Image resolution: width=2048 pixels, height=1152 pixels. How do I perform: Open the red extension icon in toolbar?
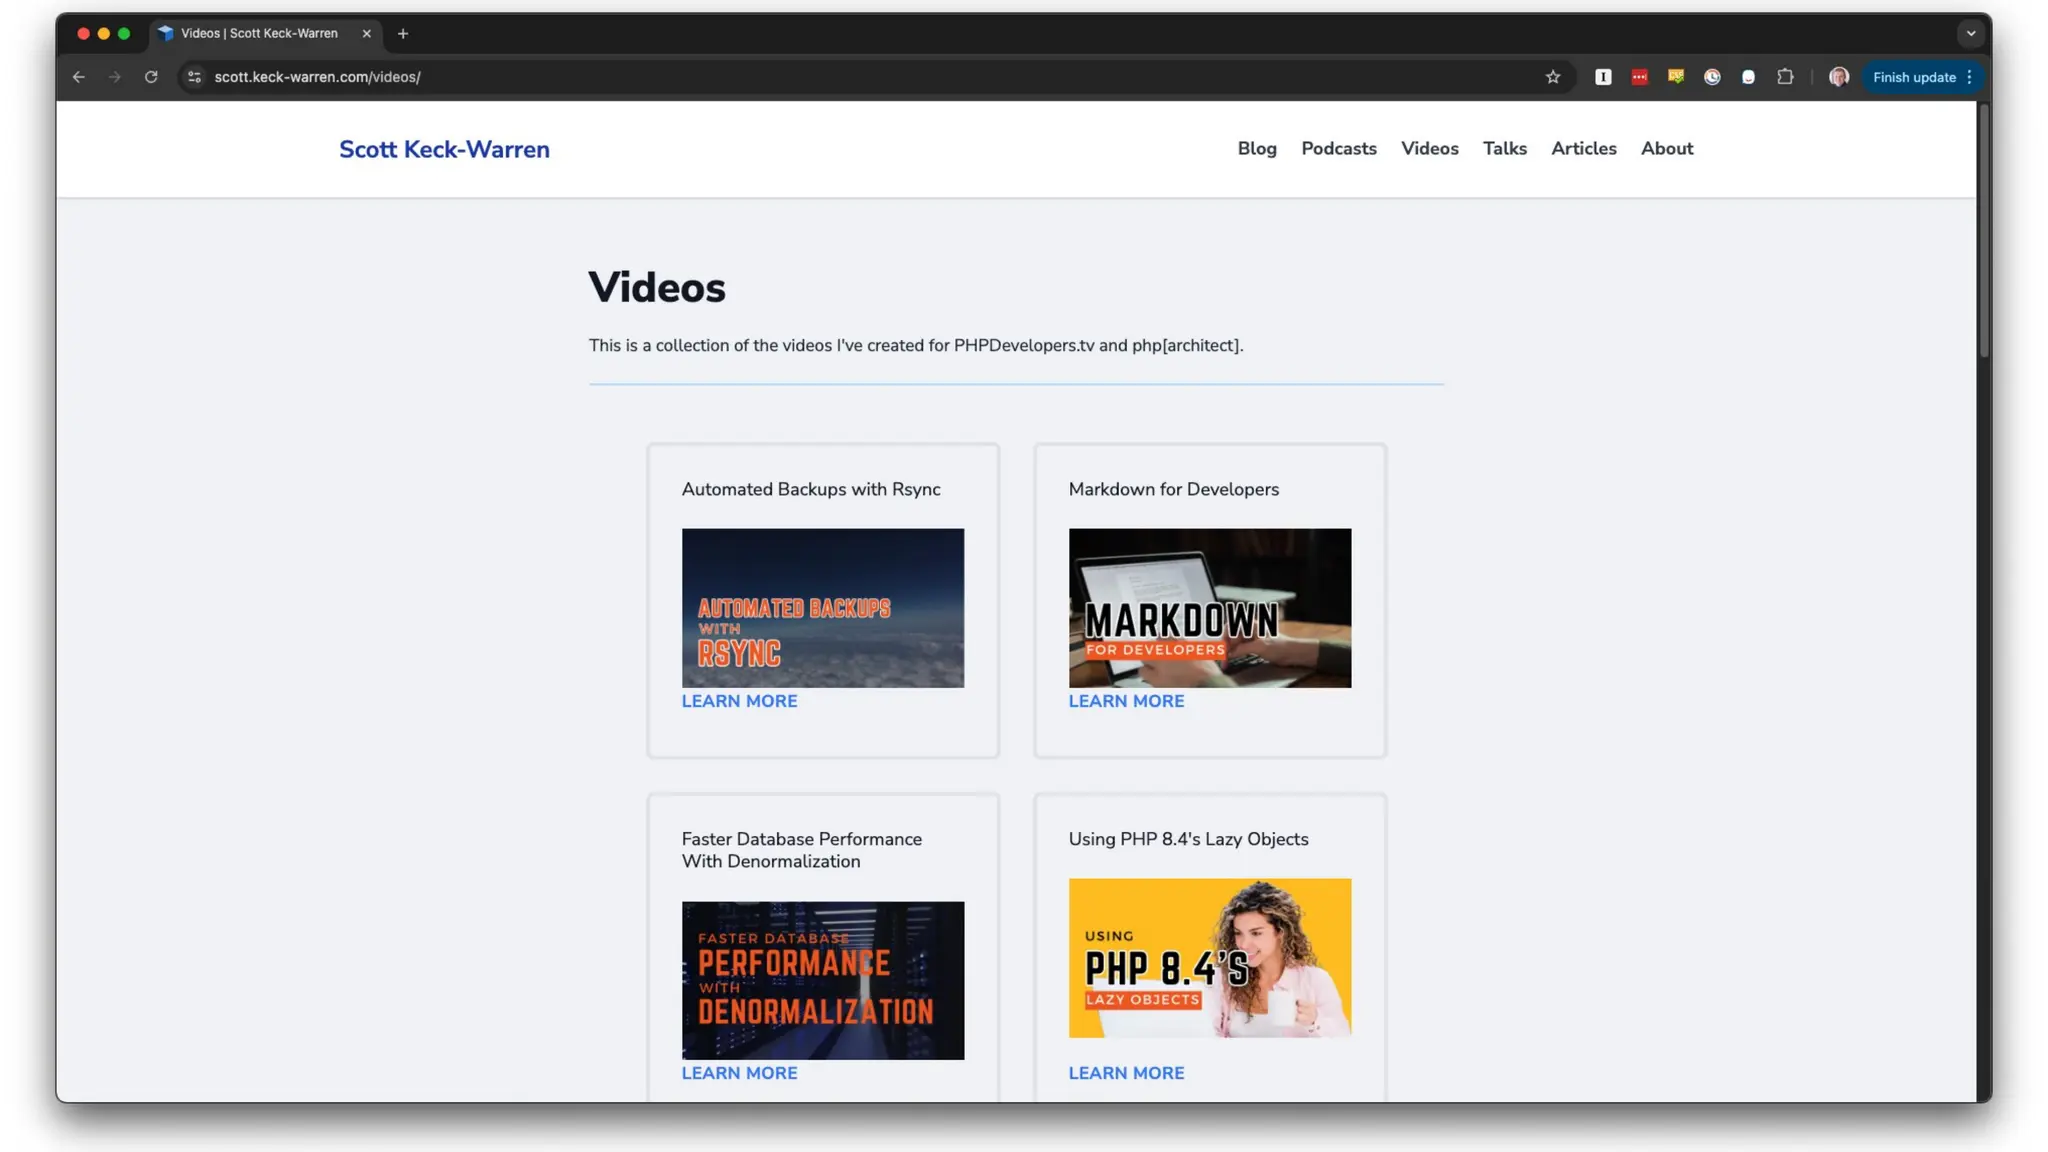tap(1640, 77)
